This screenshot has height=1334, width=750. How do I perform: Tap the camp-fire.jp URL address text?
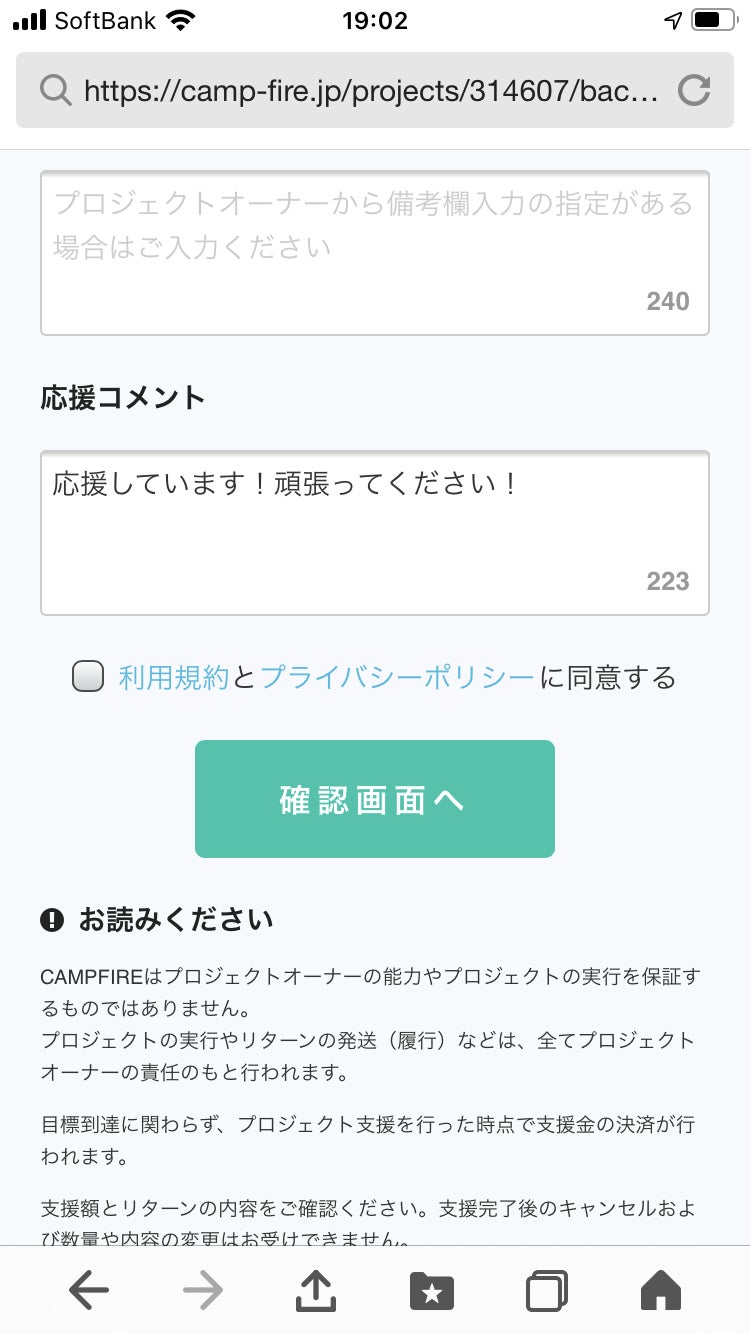coord(370,91)
